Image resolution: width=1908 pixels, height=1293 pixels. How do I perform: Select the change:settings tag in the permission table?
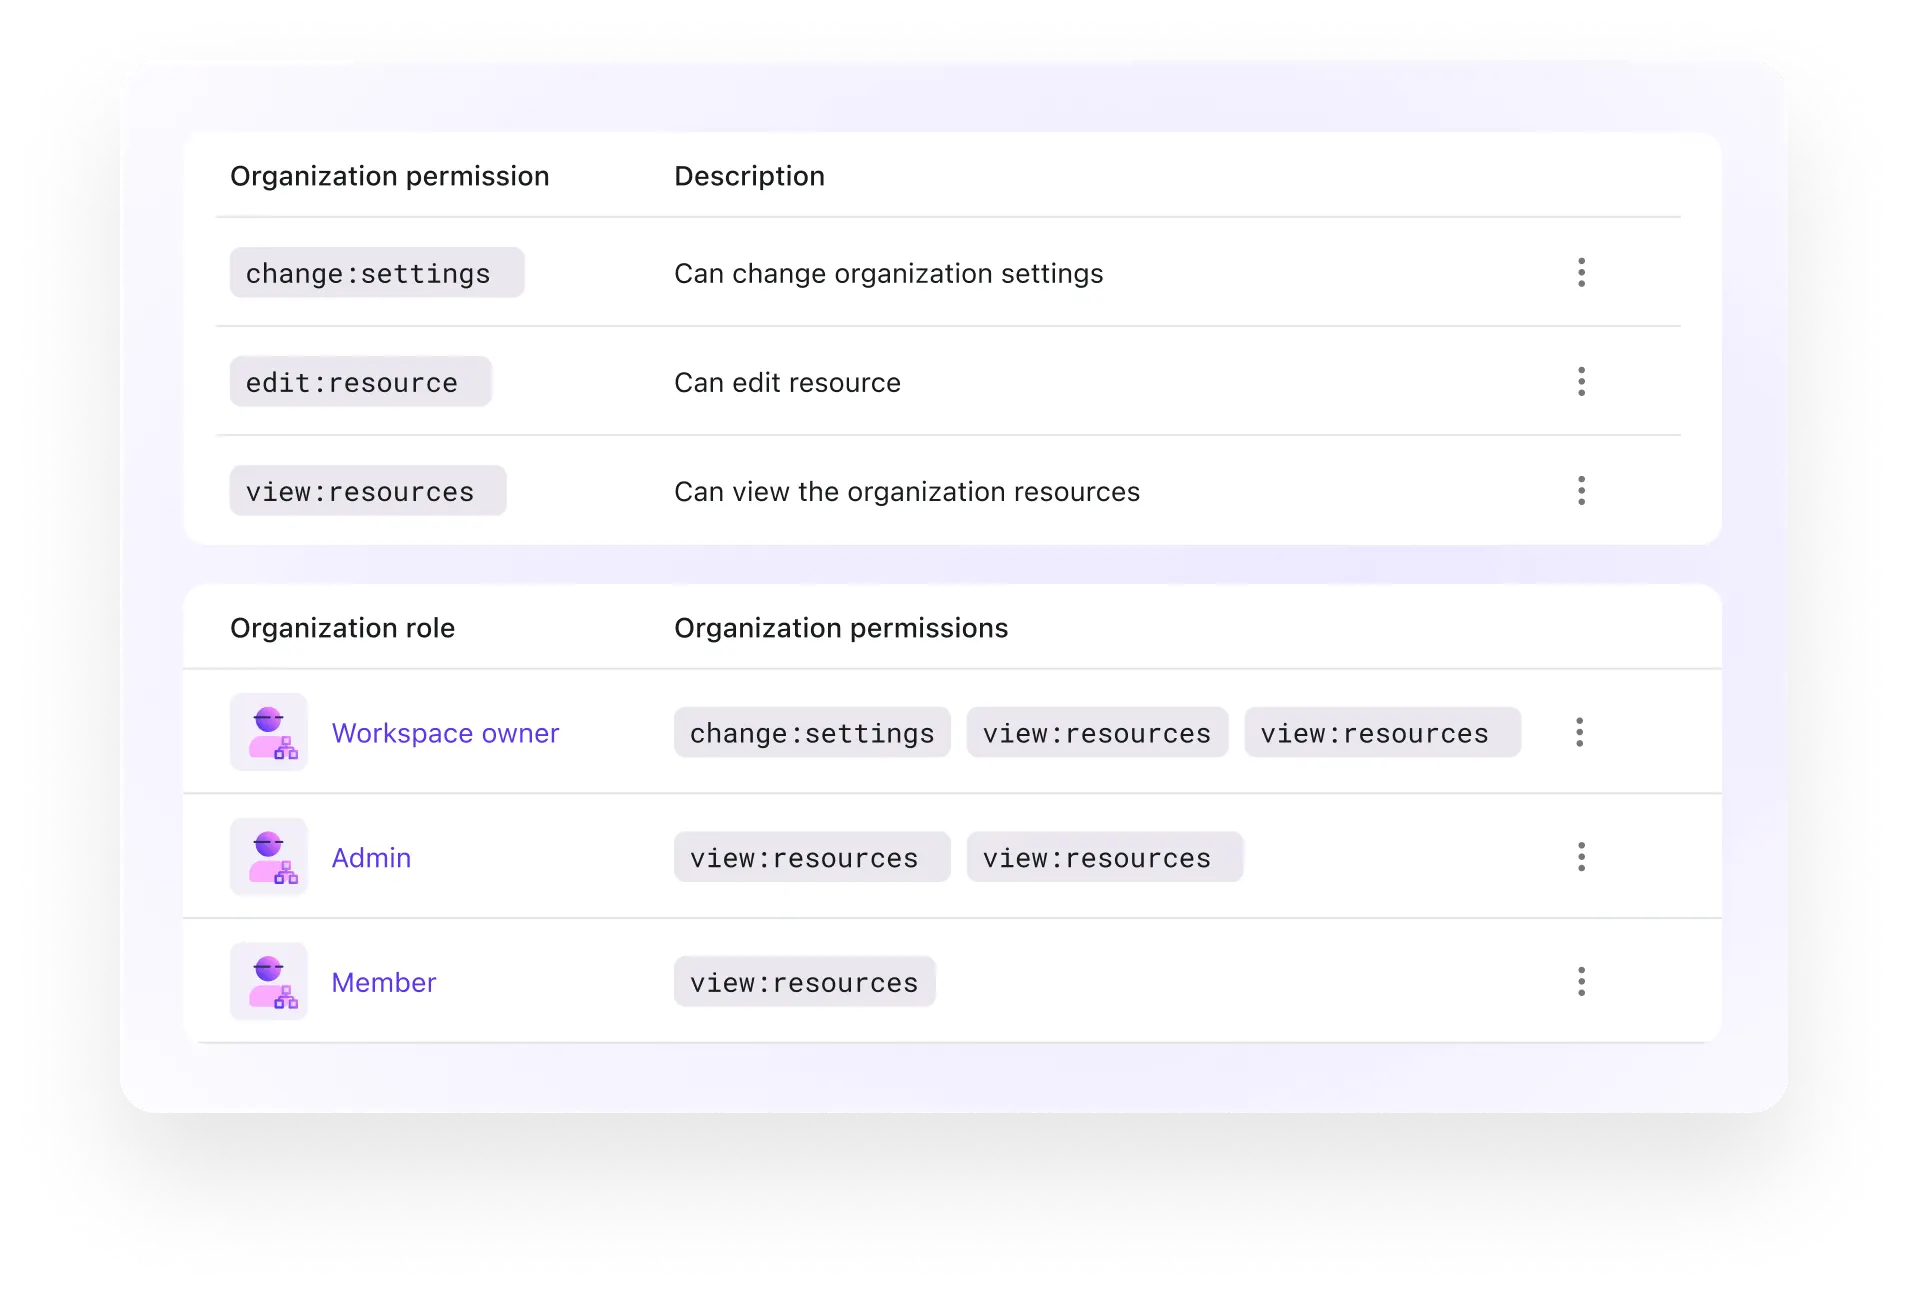(376, 273)
